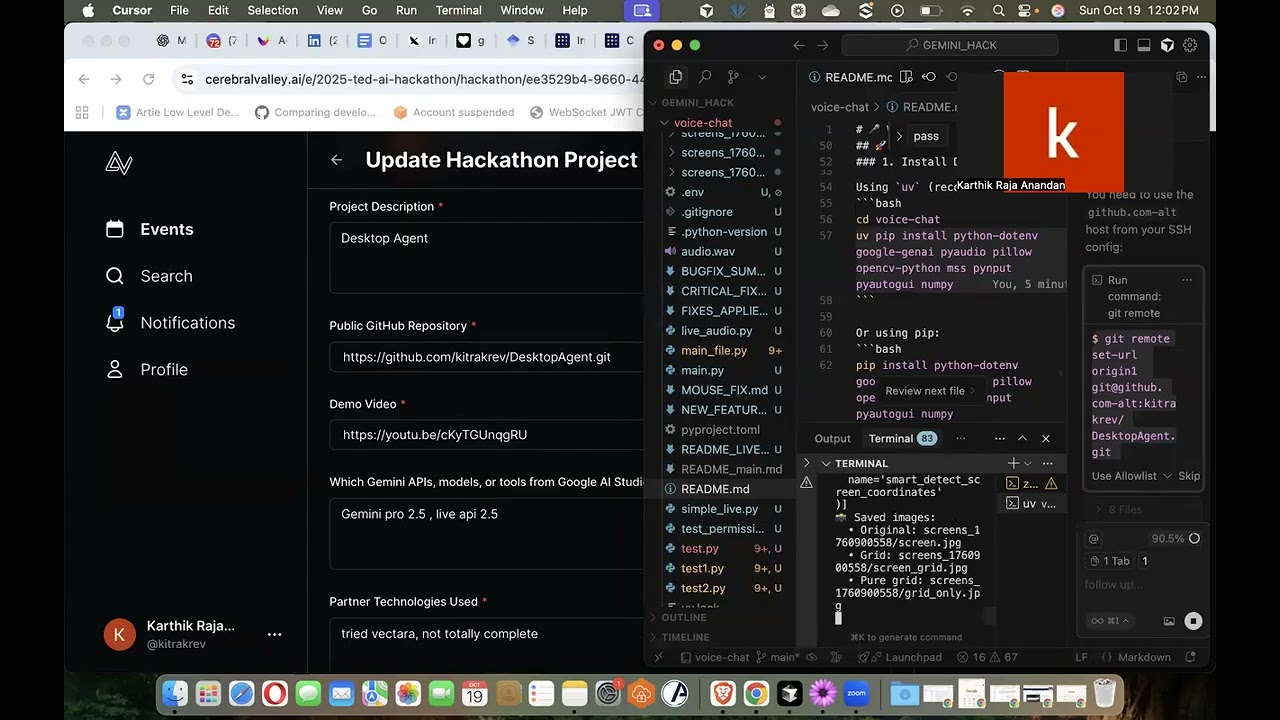Select the uv terminal instance

coord(1030,504)
